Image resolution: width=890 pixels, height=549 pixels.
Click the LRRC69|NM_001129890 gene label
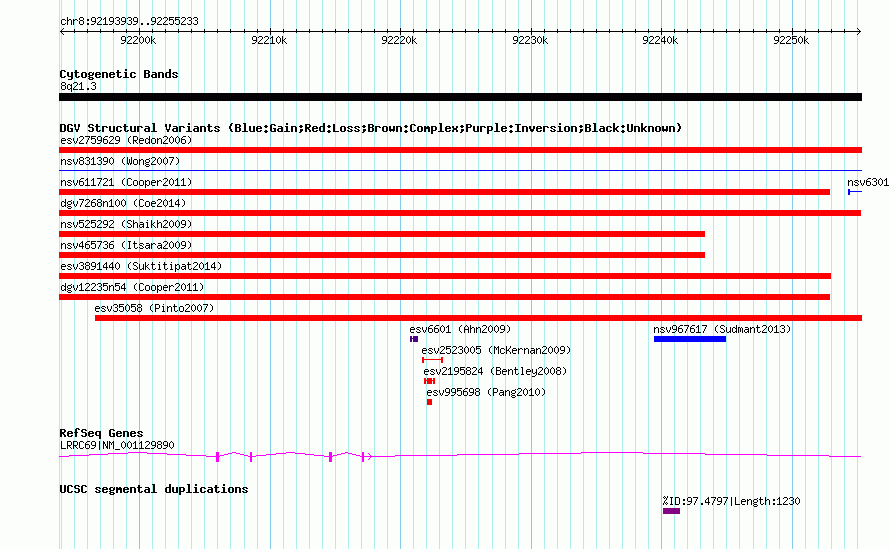117,446
